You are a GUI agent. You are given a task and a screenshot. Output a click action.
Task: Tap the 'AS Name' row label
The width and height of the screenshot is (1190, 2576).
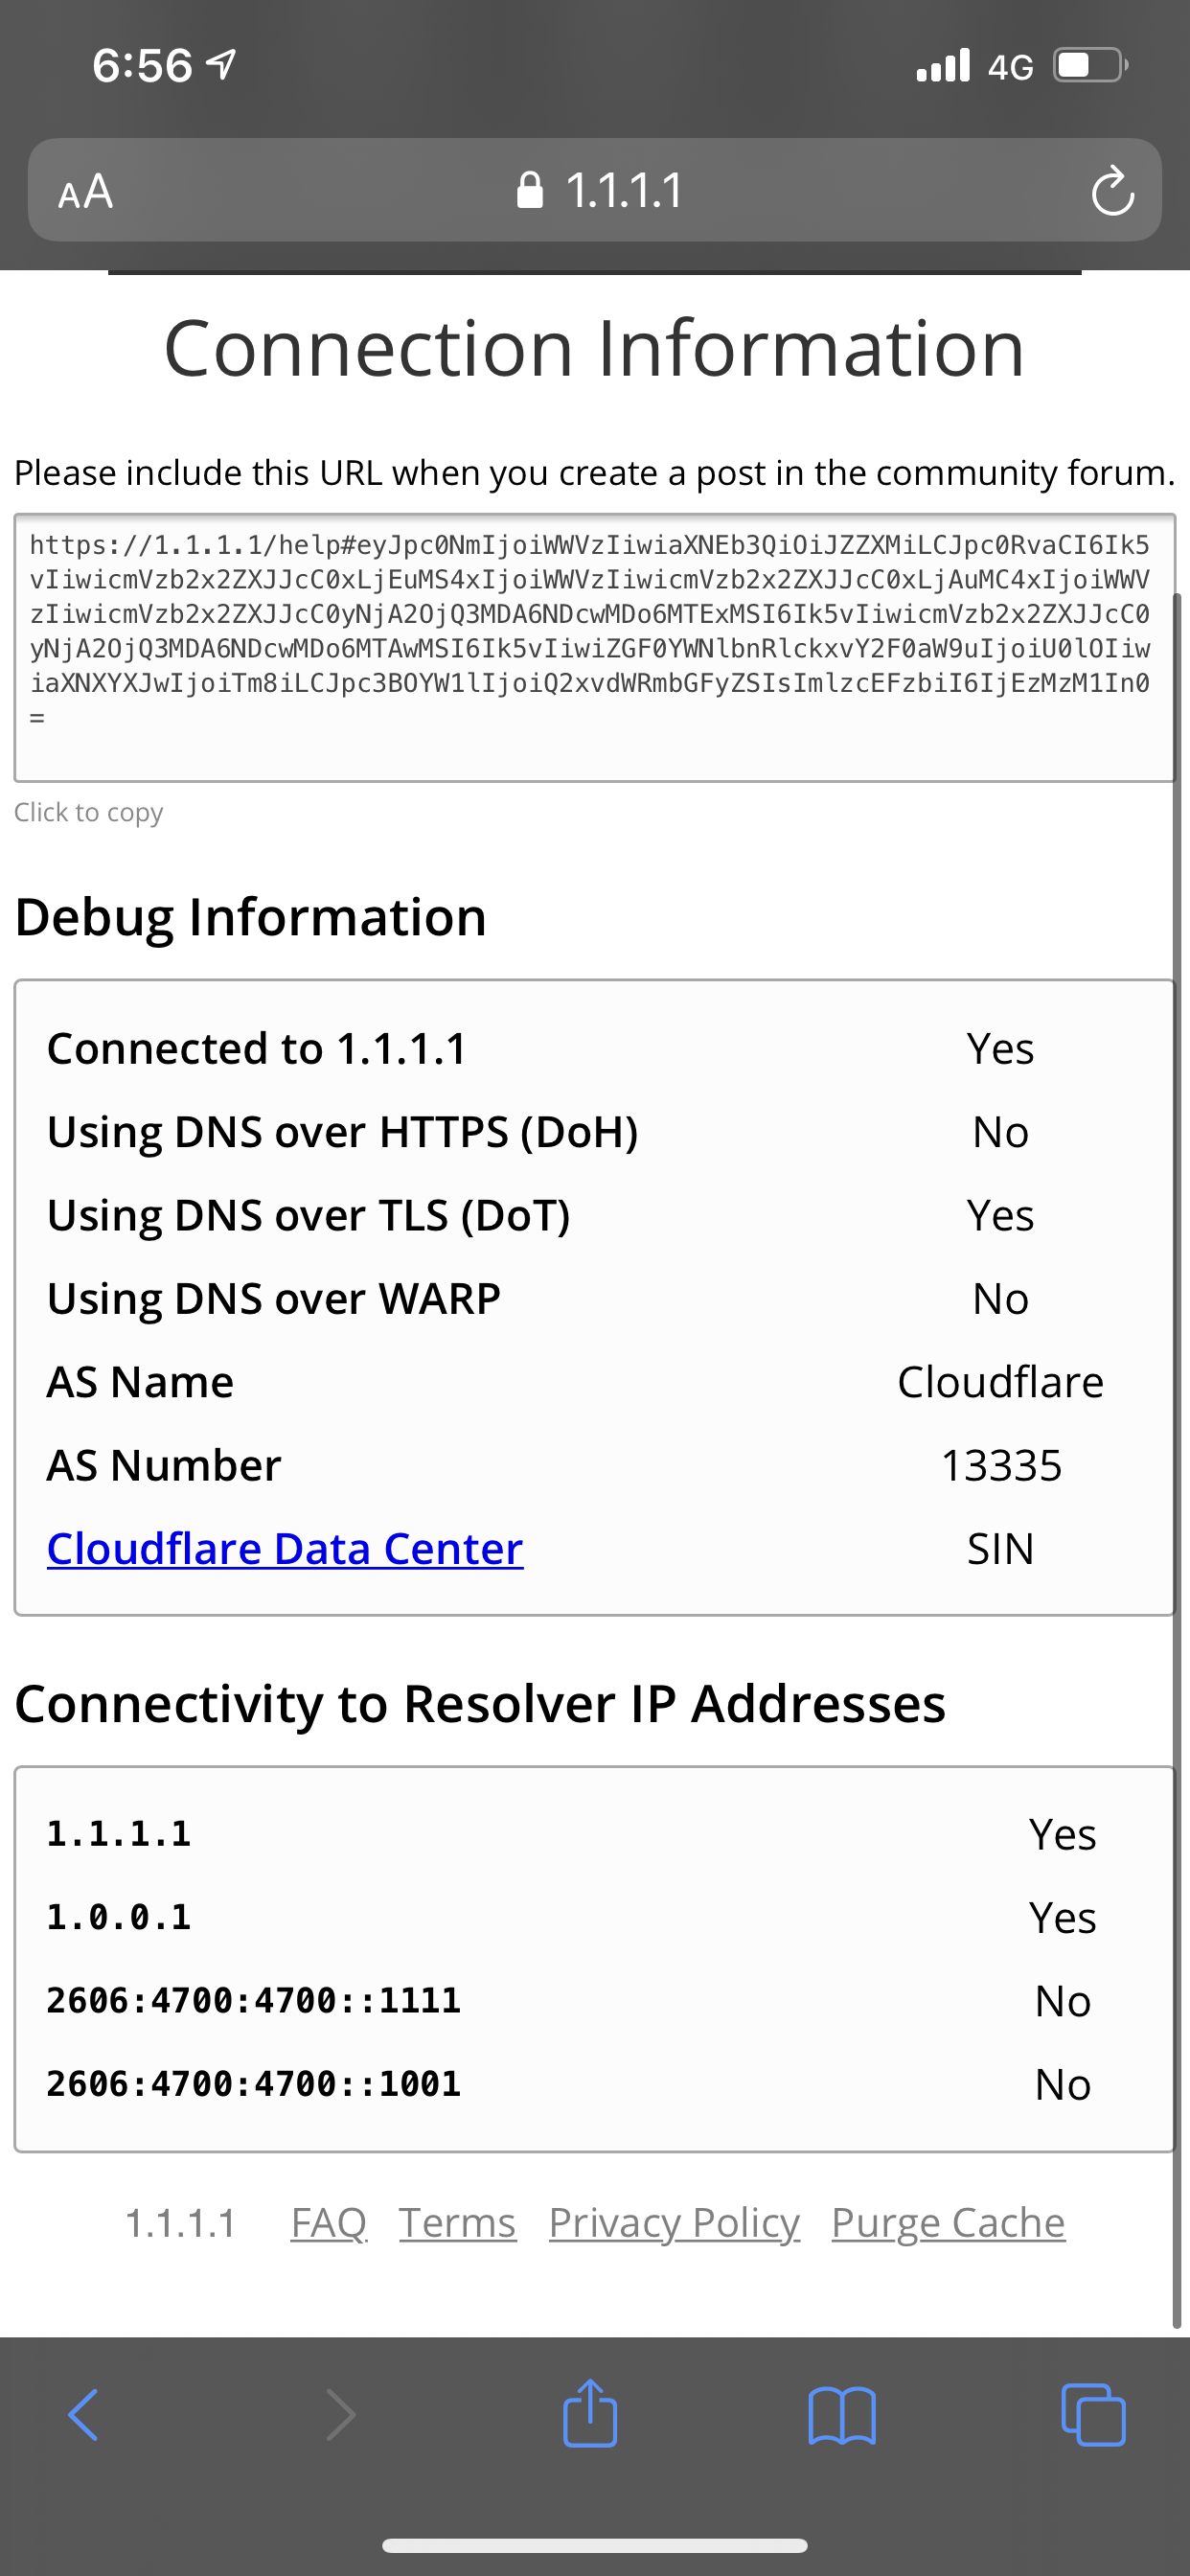coord(141,1382)
